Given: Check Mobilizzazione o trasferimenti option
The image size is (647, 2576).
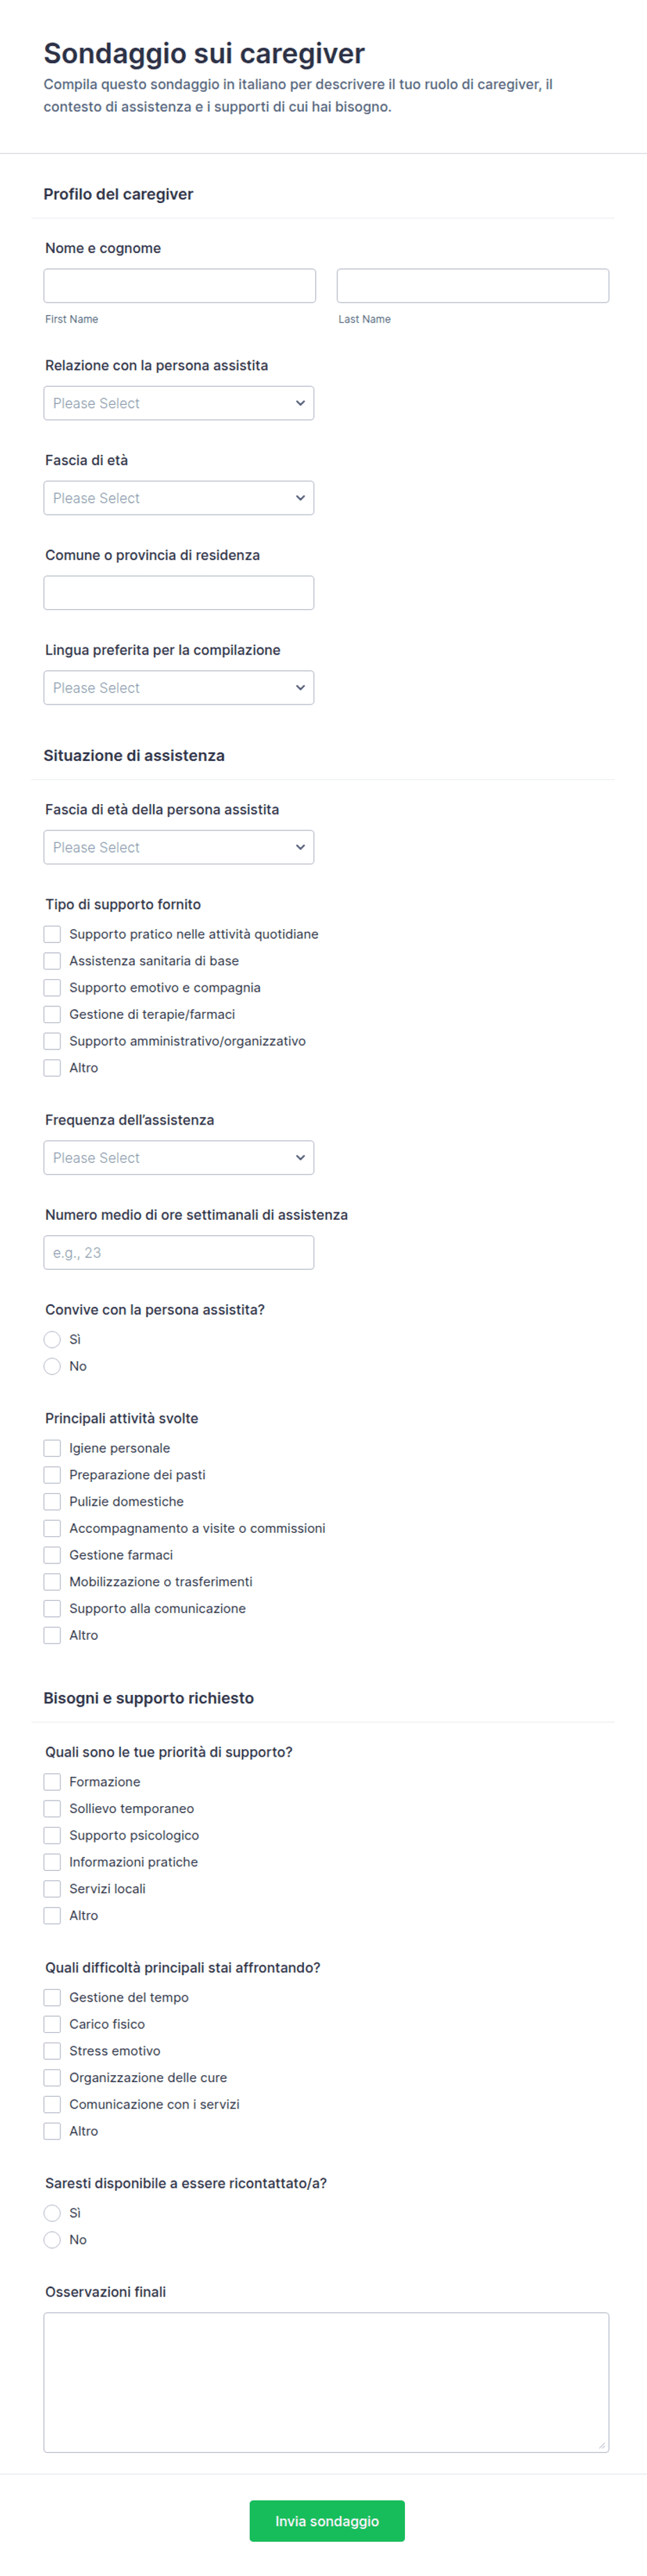Looking at the screenshot, I should click(x=52, y=1582).
